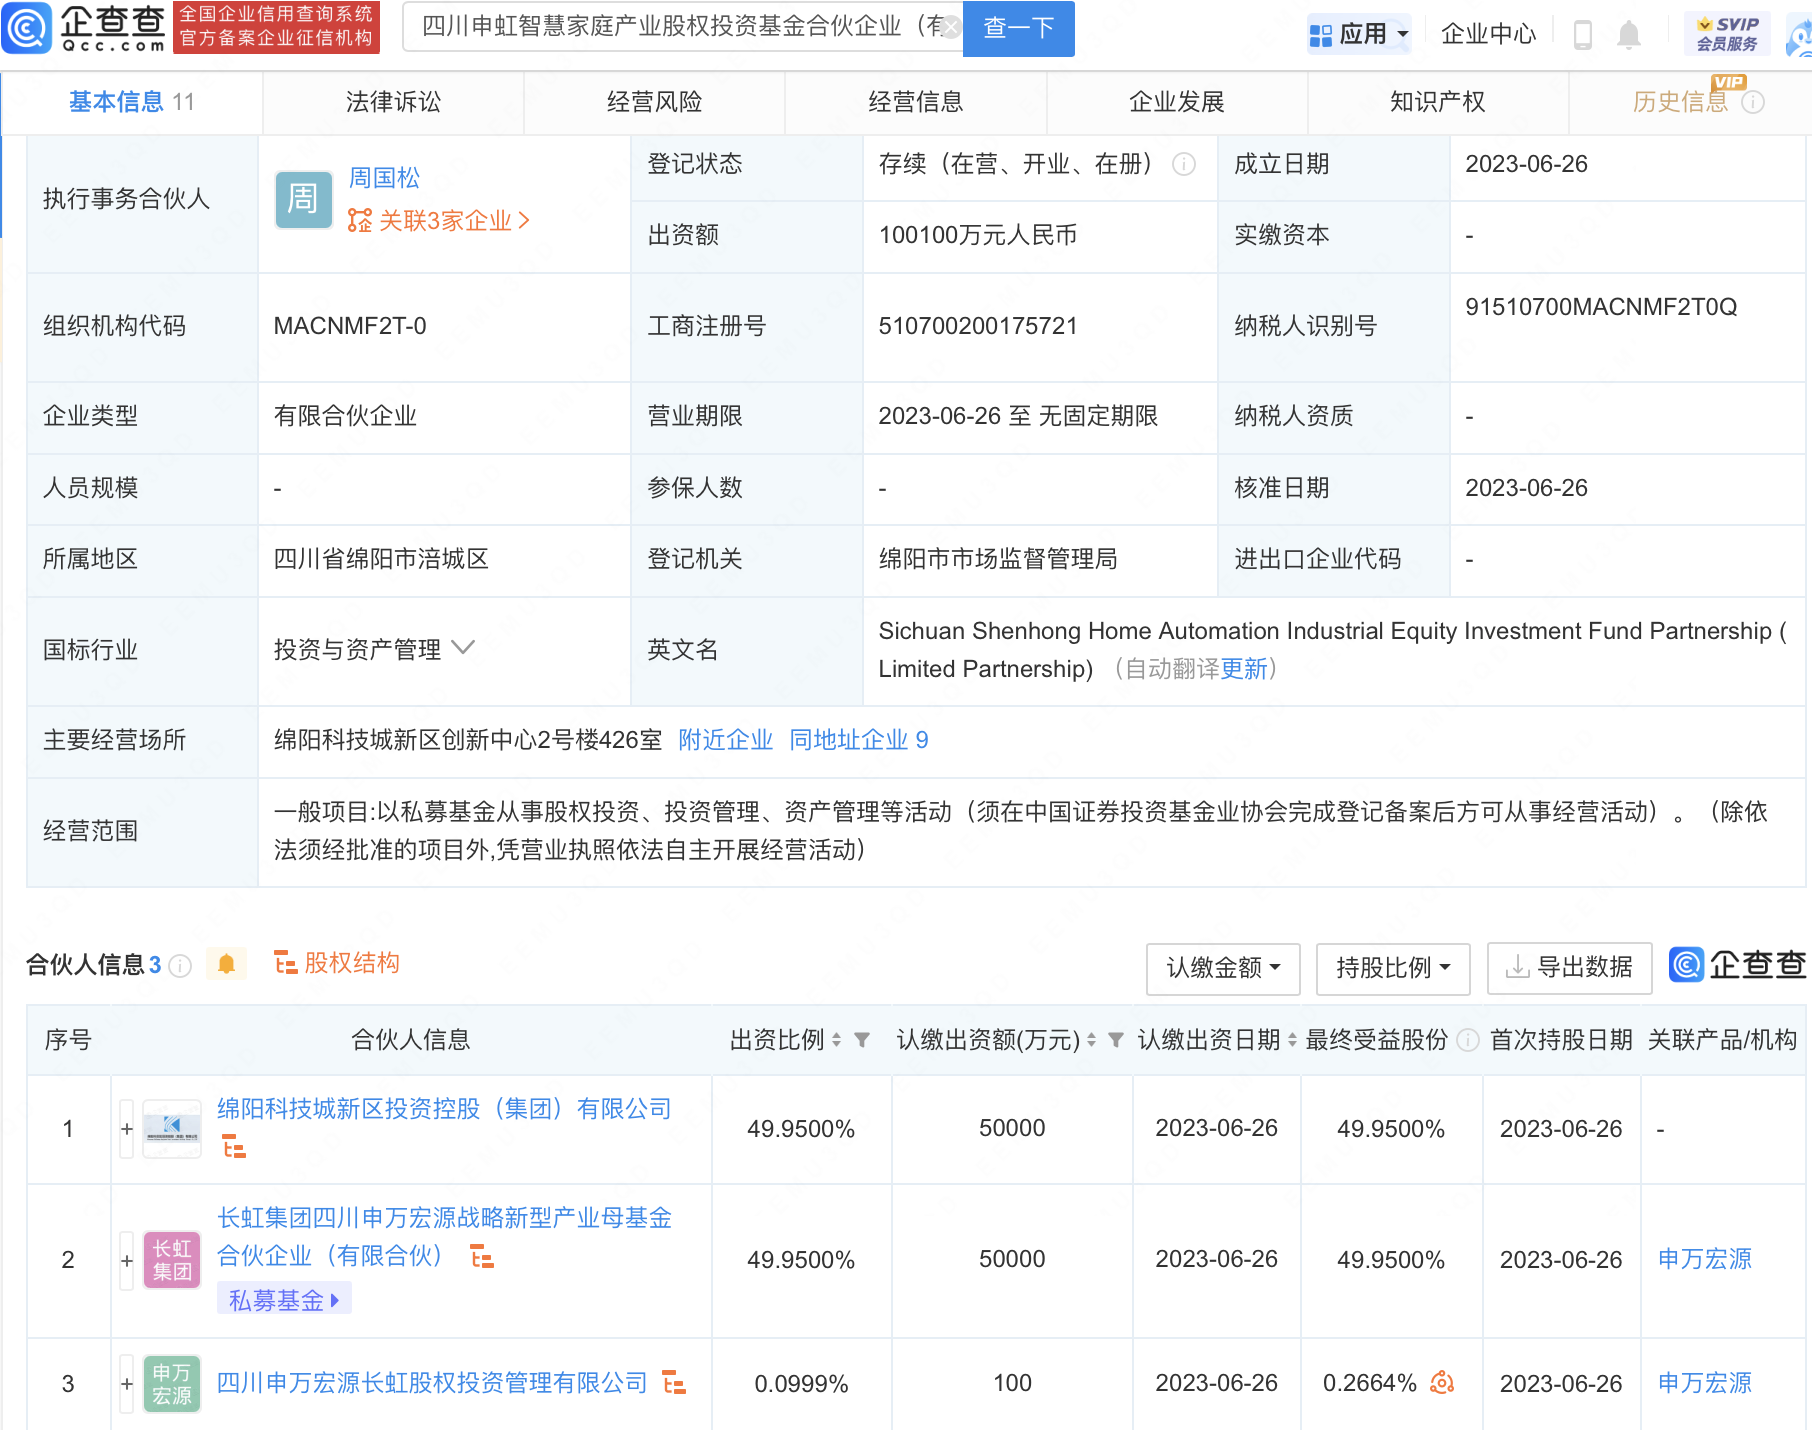Sort the 出资比例 column
This screenshot has width=1812, height=1430.
(837, 1040)
